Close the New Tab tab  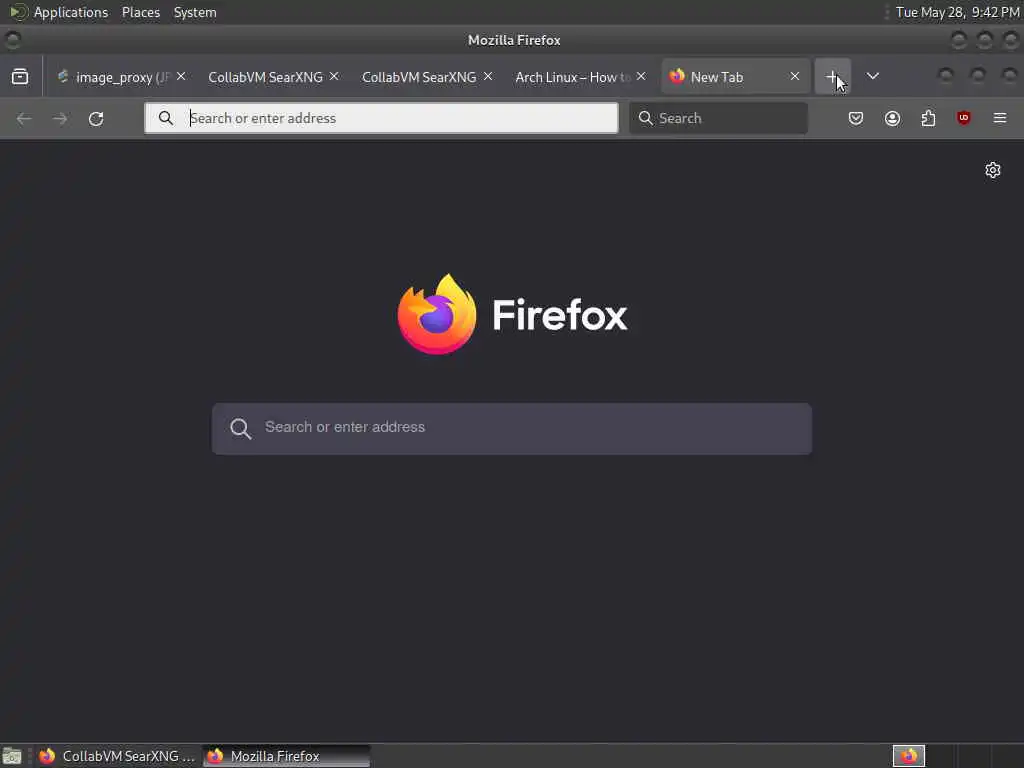pos(795,76)
